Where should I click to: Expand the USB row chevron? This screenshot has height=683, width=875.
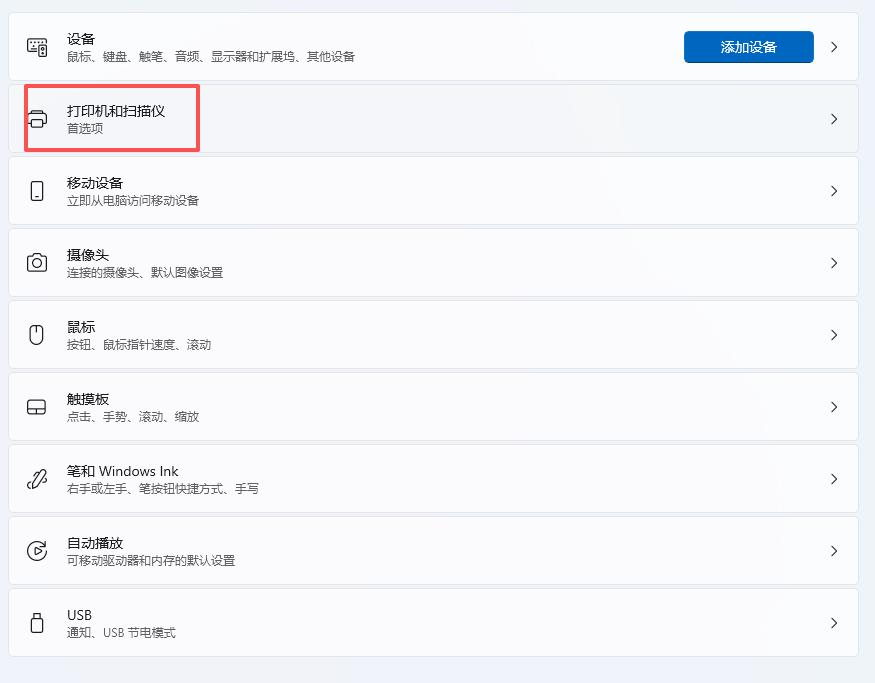point(834,623)
